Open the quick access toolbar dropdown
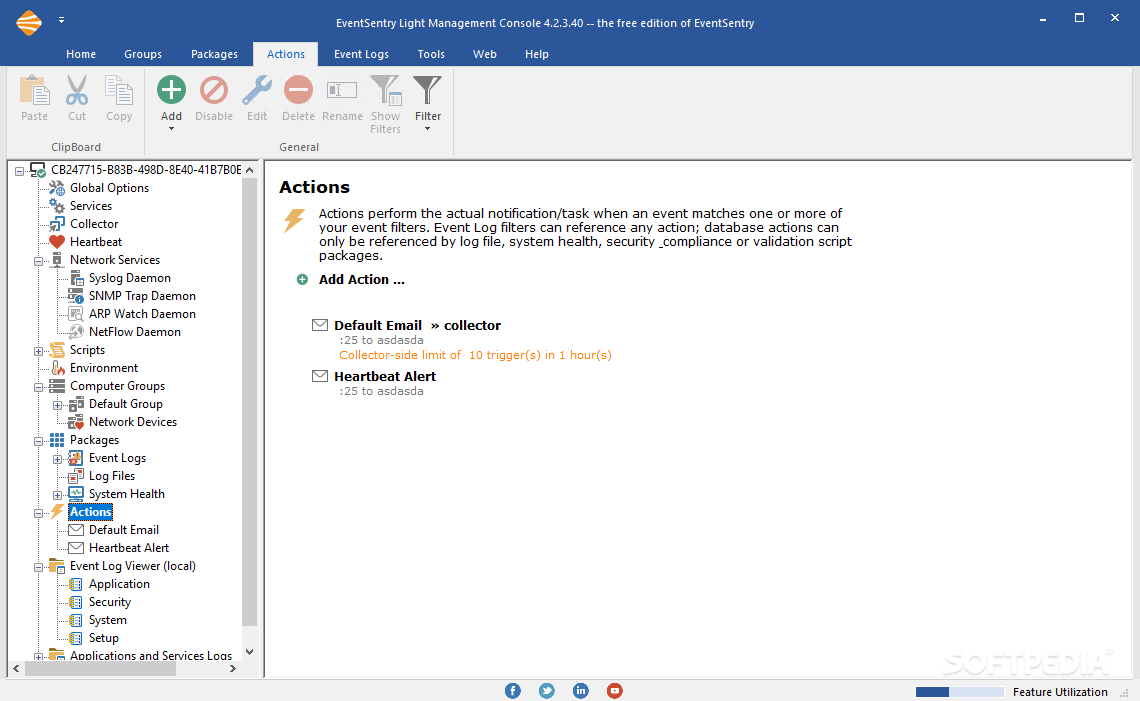This screenshot has width=1140, height=701. pos(61,20)
